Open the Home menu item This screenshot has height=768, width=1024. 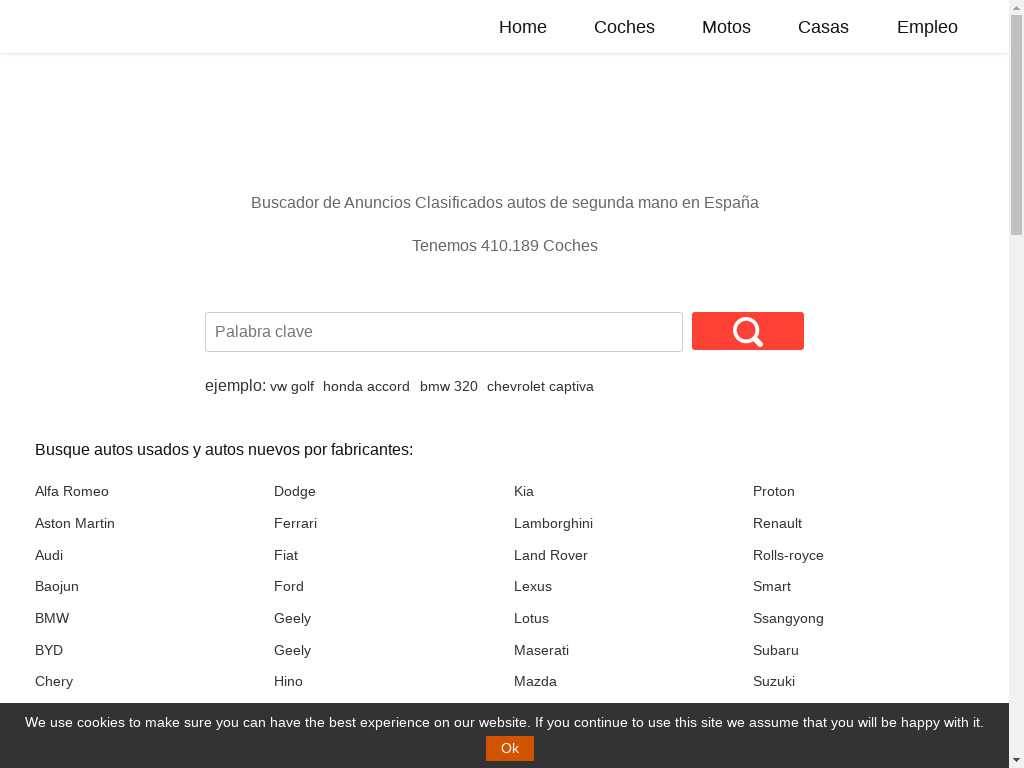(522, 27)
